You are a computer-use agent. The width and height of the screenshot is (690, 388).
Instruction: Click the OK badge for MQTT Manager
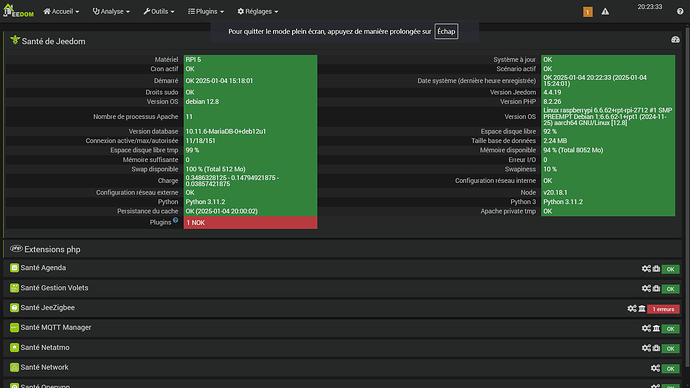coord(670,329)
